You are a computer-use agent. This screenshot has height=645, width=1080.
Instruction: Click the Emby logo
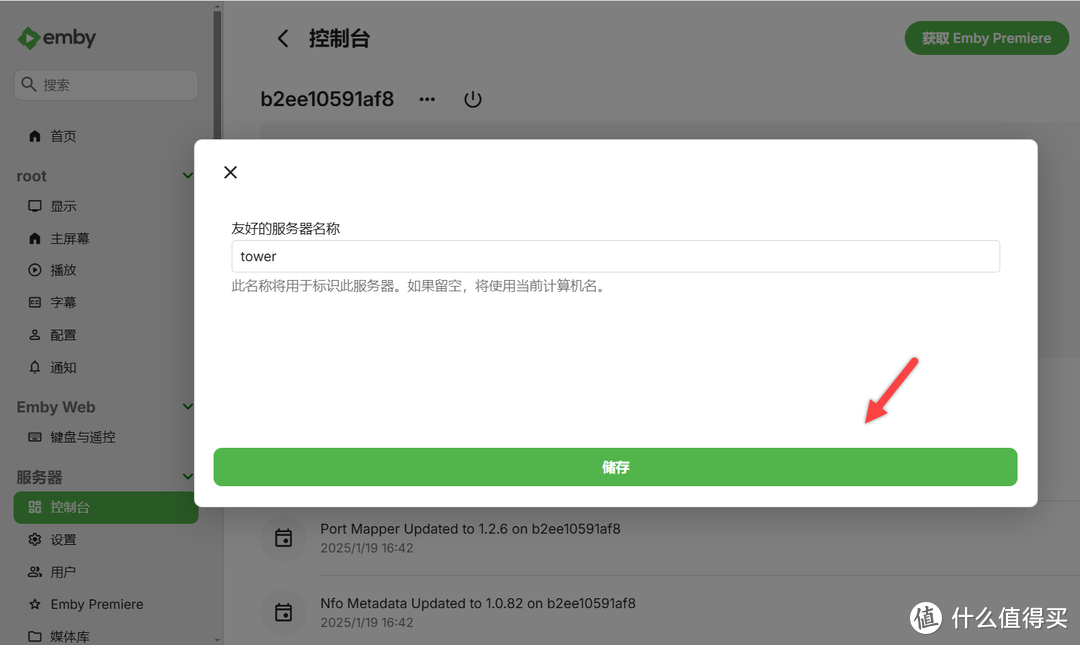(56, 38)
